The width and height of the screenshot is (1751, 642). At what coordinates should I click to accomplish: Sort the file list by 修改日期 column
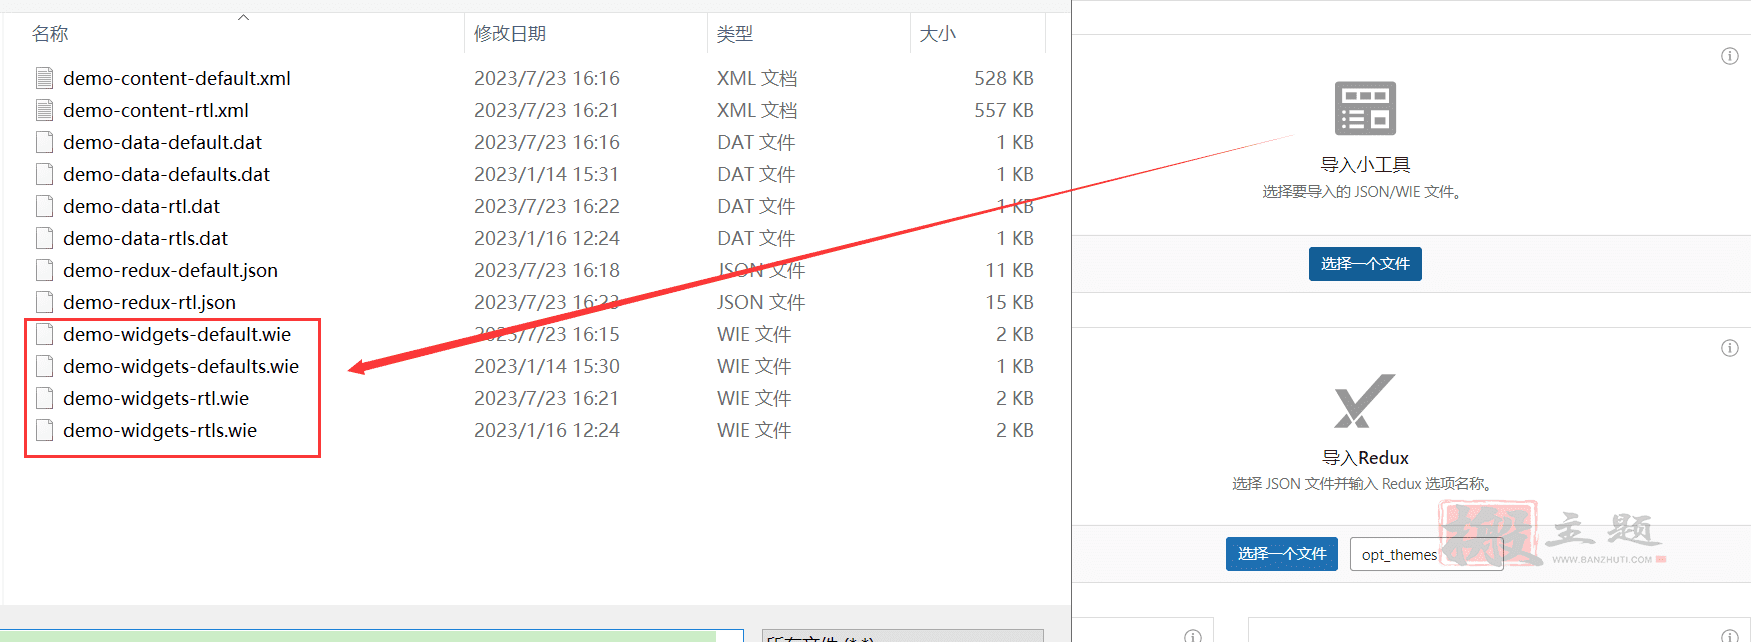(x=510, y=34)
